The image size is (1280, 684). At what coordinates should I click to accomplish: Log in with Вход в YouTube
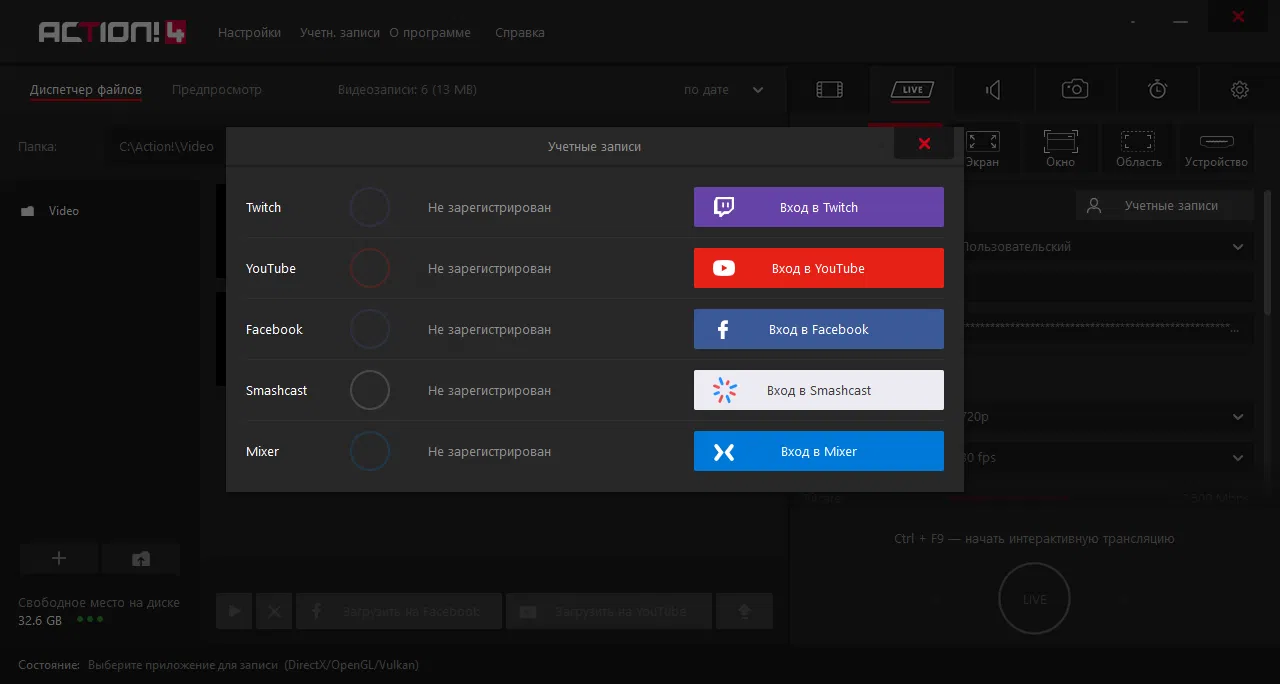(x=818, y=268)
